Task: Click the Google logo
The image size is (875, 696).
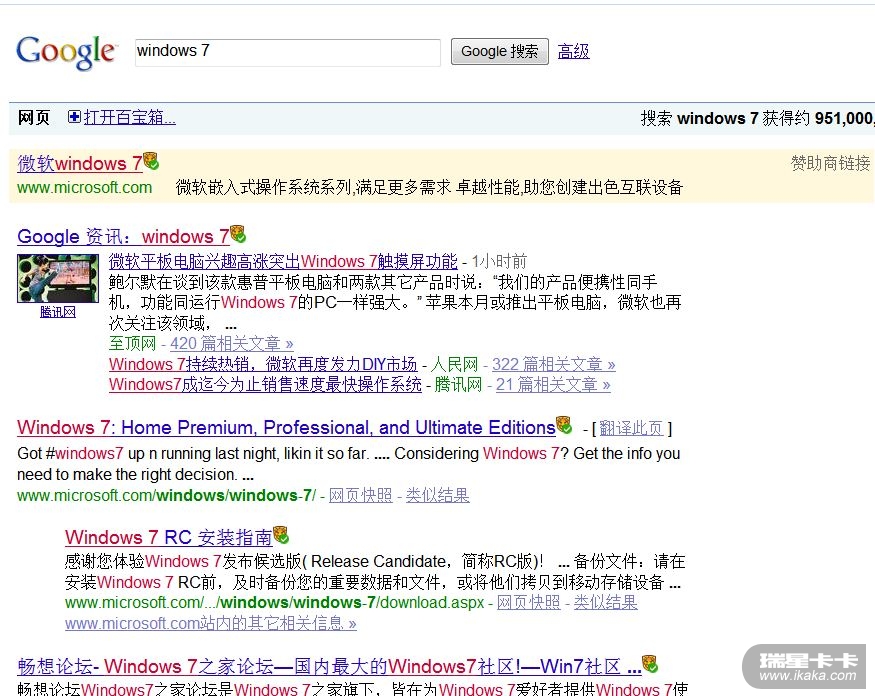Action: pyautogui.click(x=66, y=52)
